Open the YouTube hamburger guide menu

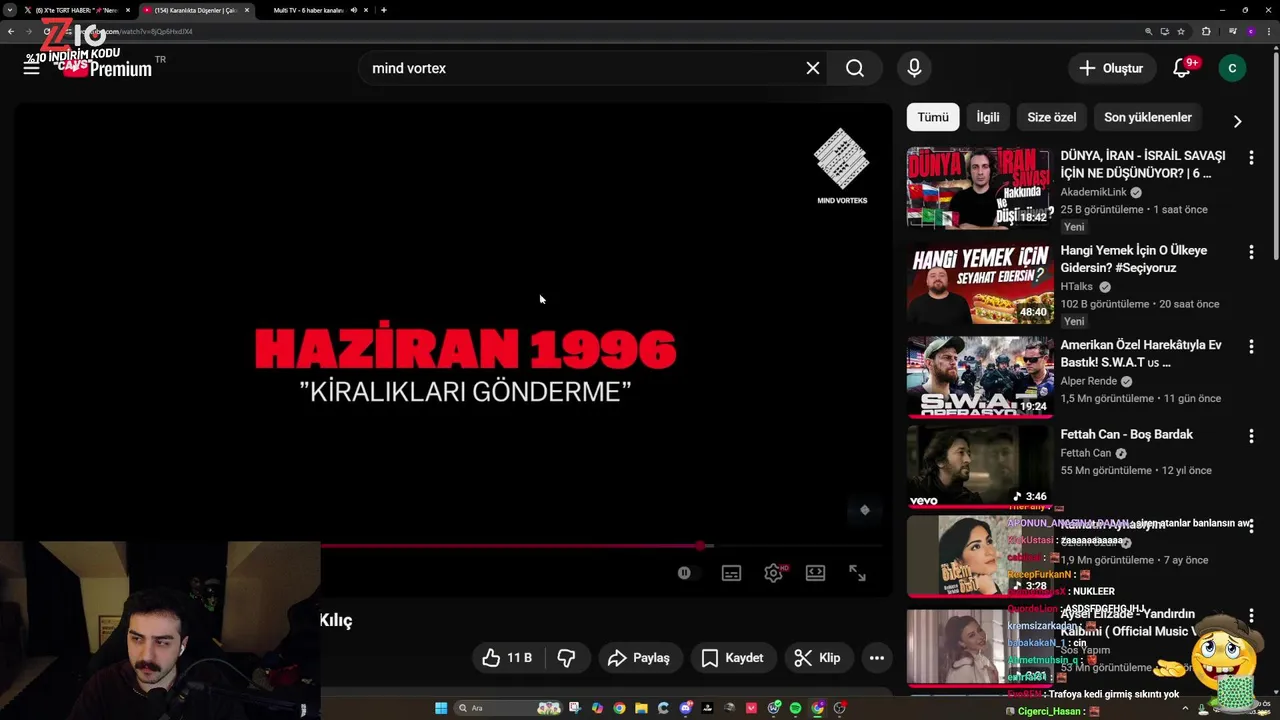click(31, 68)
